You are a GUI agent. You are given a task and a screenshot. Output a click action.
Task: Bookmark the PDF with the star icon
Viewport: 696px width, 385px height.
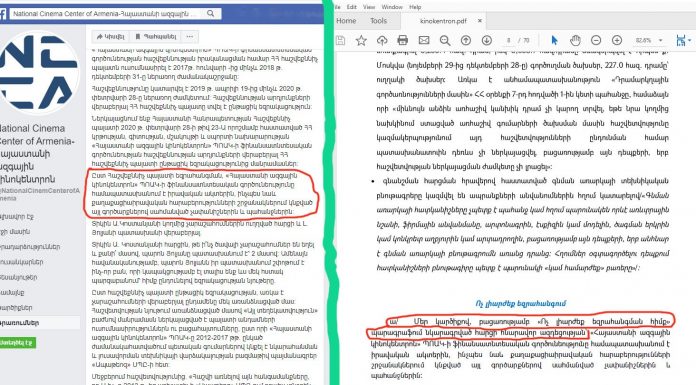coord(361,40)
